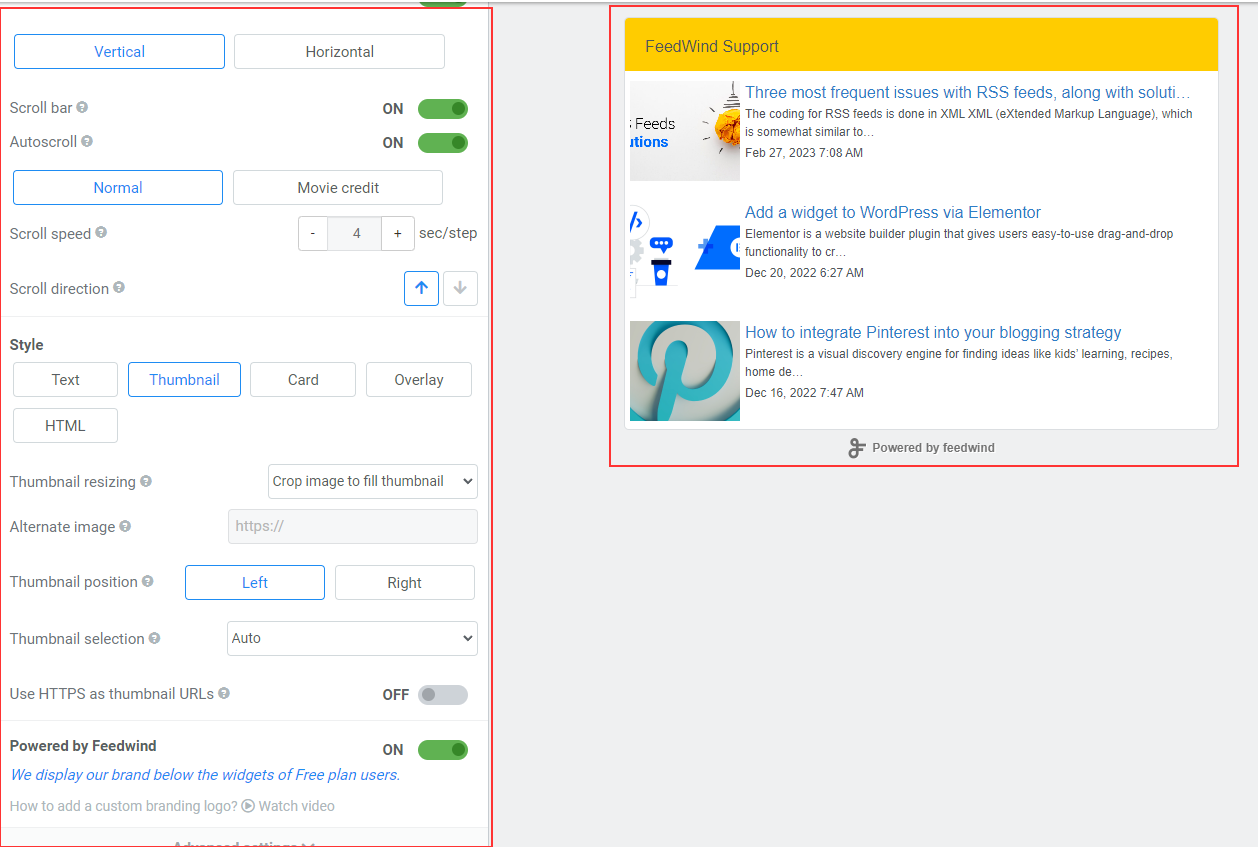The width and height of the screenshot is (1258, 847).
Task: Turn off the Autoscroll switch
Action: coord(443,143)
